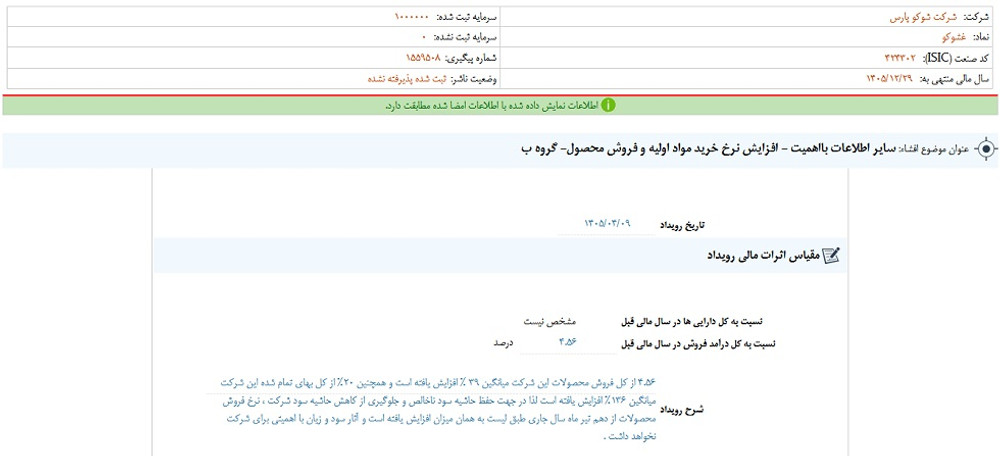Click the description line containing دهم تیر ماه سال جاری
Image resolution: width=1000 pixels, height=456 pixels.
pos(439,419)
